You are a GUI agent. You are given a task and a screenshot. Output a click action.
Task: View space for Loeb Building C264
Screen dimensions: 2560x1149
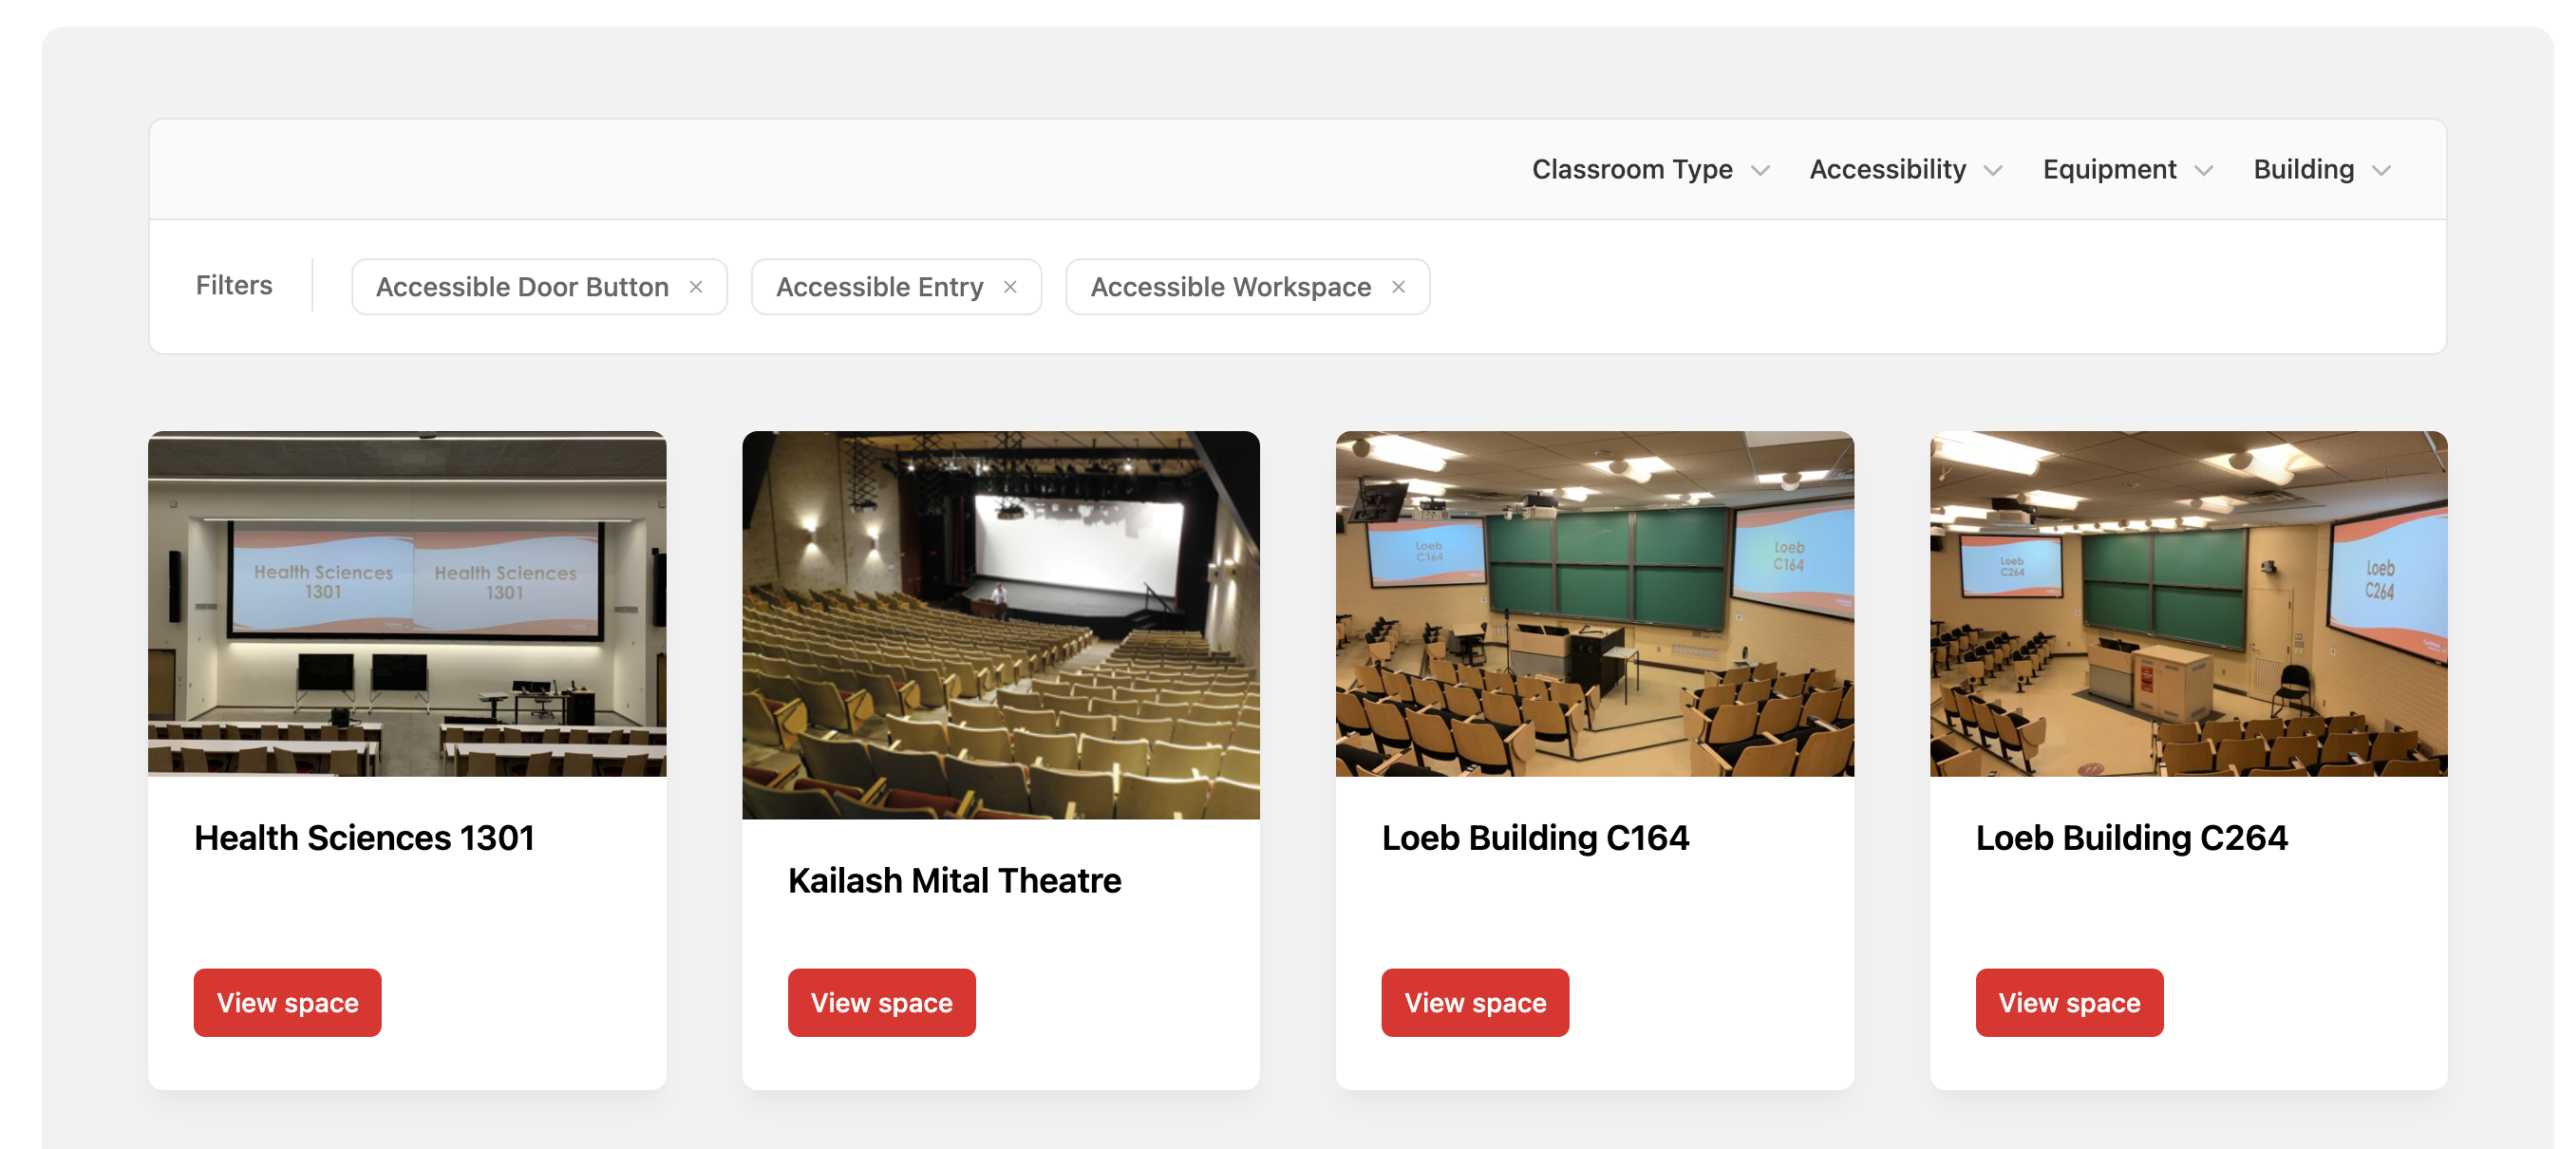click(x=2069, y=1002)
